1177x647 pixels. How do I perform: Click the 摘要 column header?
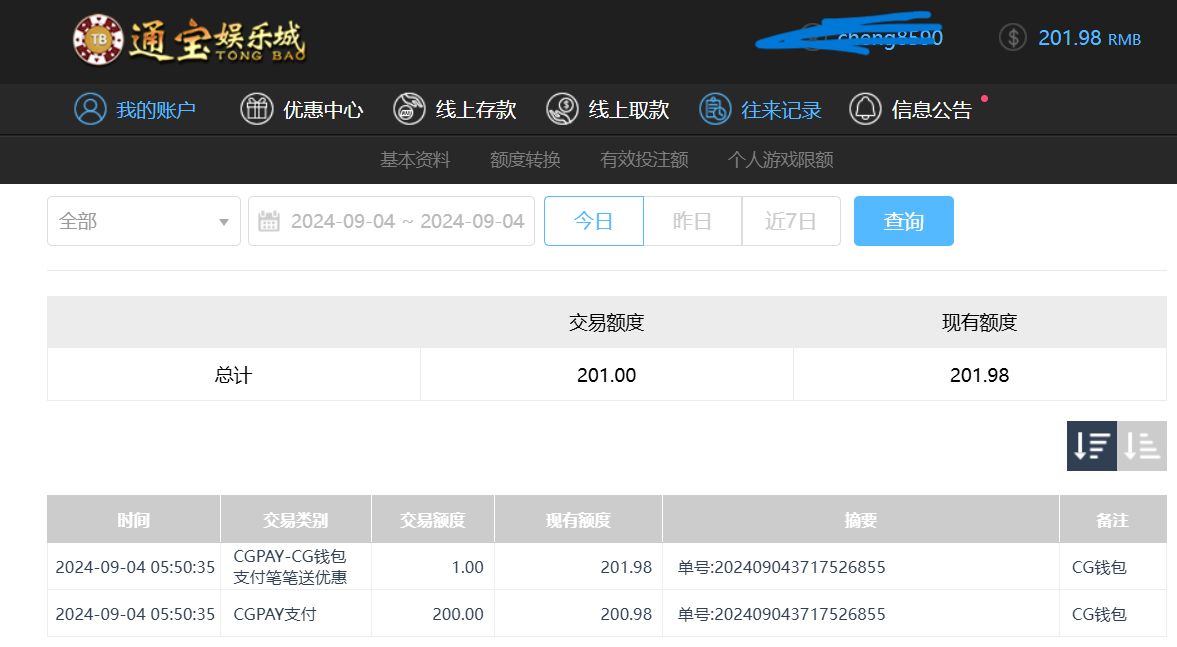coord(860,519)
